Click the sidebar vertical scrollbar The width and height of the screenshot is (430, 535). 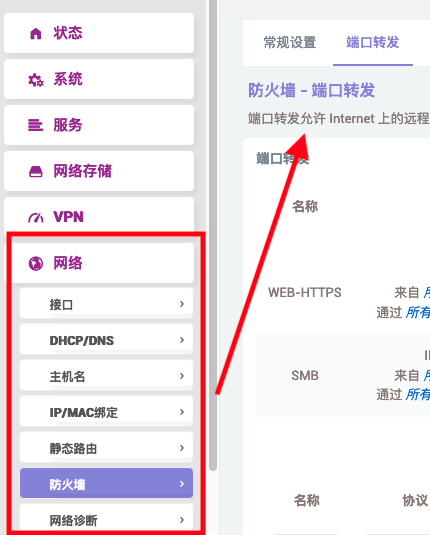pos(213,235)
